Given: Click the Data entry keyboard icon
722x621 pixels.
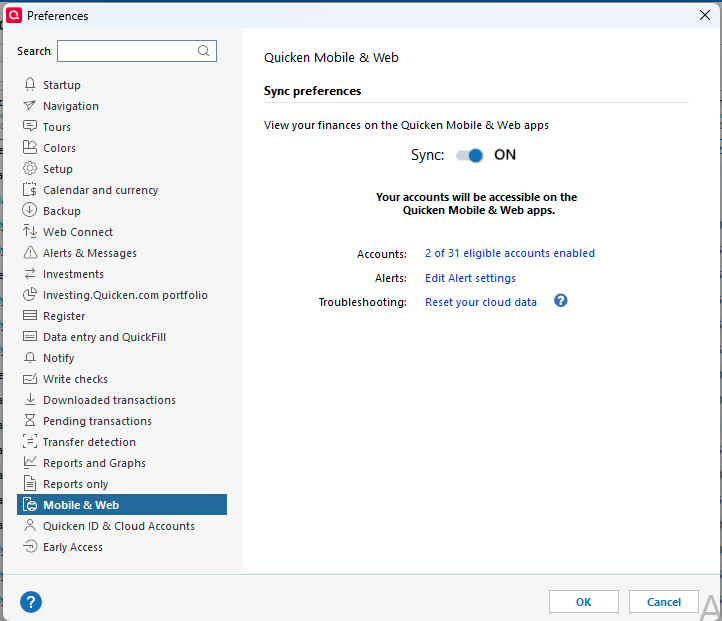Looking at the screenshot, I should [x=30, y=337].
